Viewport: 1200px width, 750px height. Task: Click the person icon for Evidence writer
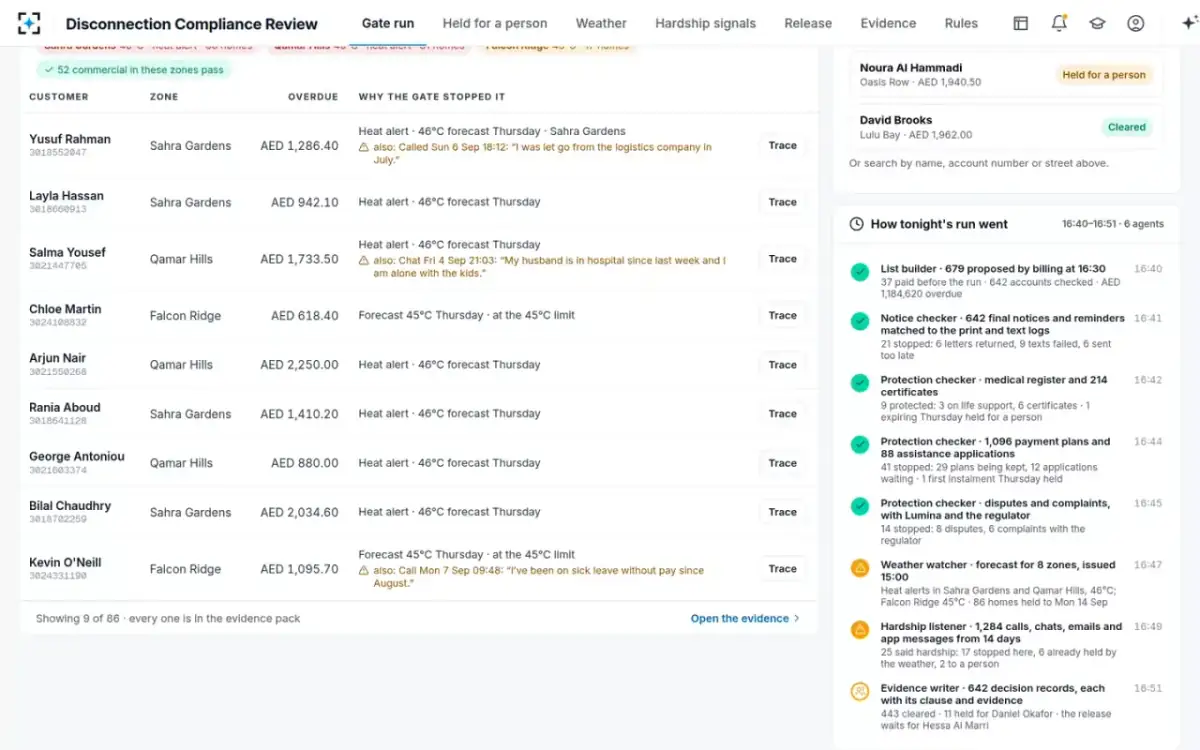pos(859,691)
